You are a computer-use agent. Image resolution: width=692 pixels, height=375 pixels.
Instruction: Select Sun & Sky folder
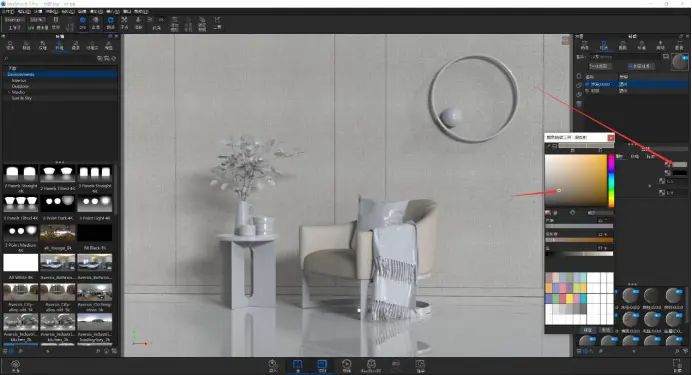[22, 98]
